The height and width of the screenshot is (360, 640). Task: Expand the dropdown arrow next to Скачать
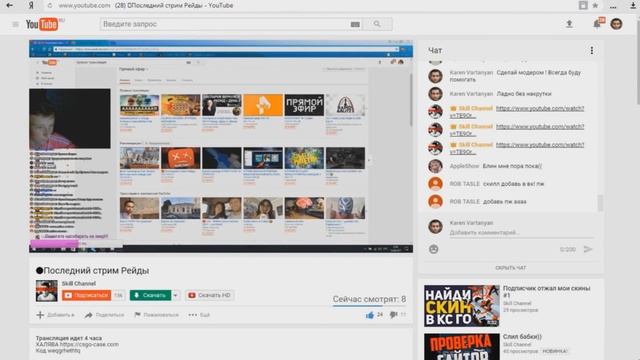coord(176,295)
